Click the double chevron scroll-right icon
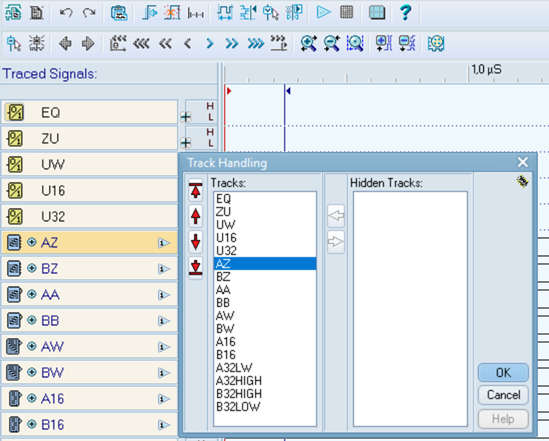 point(232,44)
